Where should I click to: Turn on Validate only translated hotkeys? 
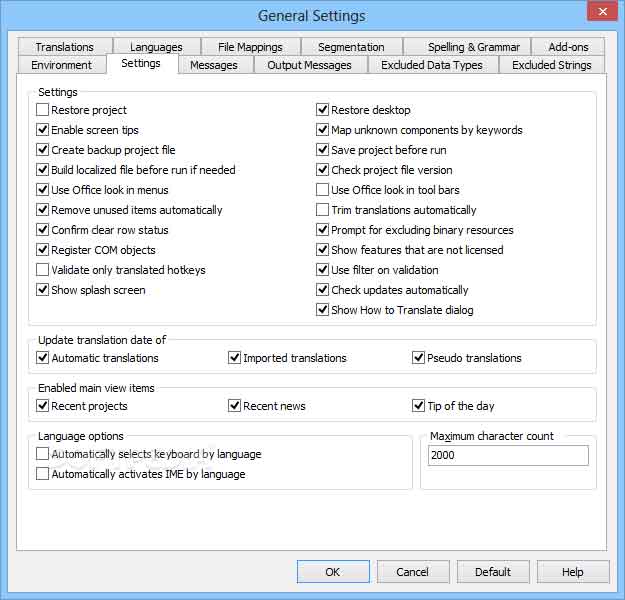[x=43, y=270]
